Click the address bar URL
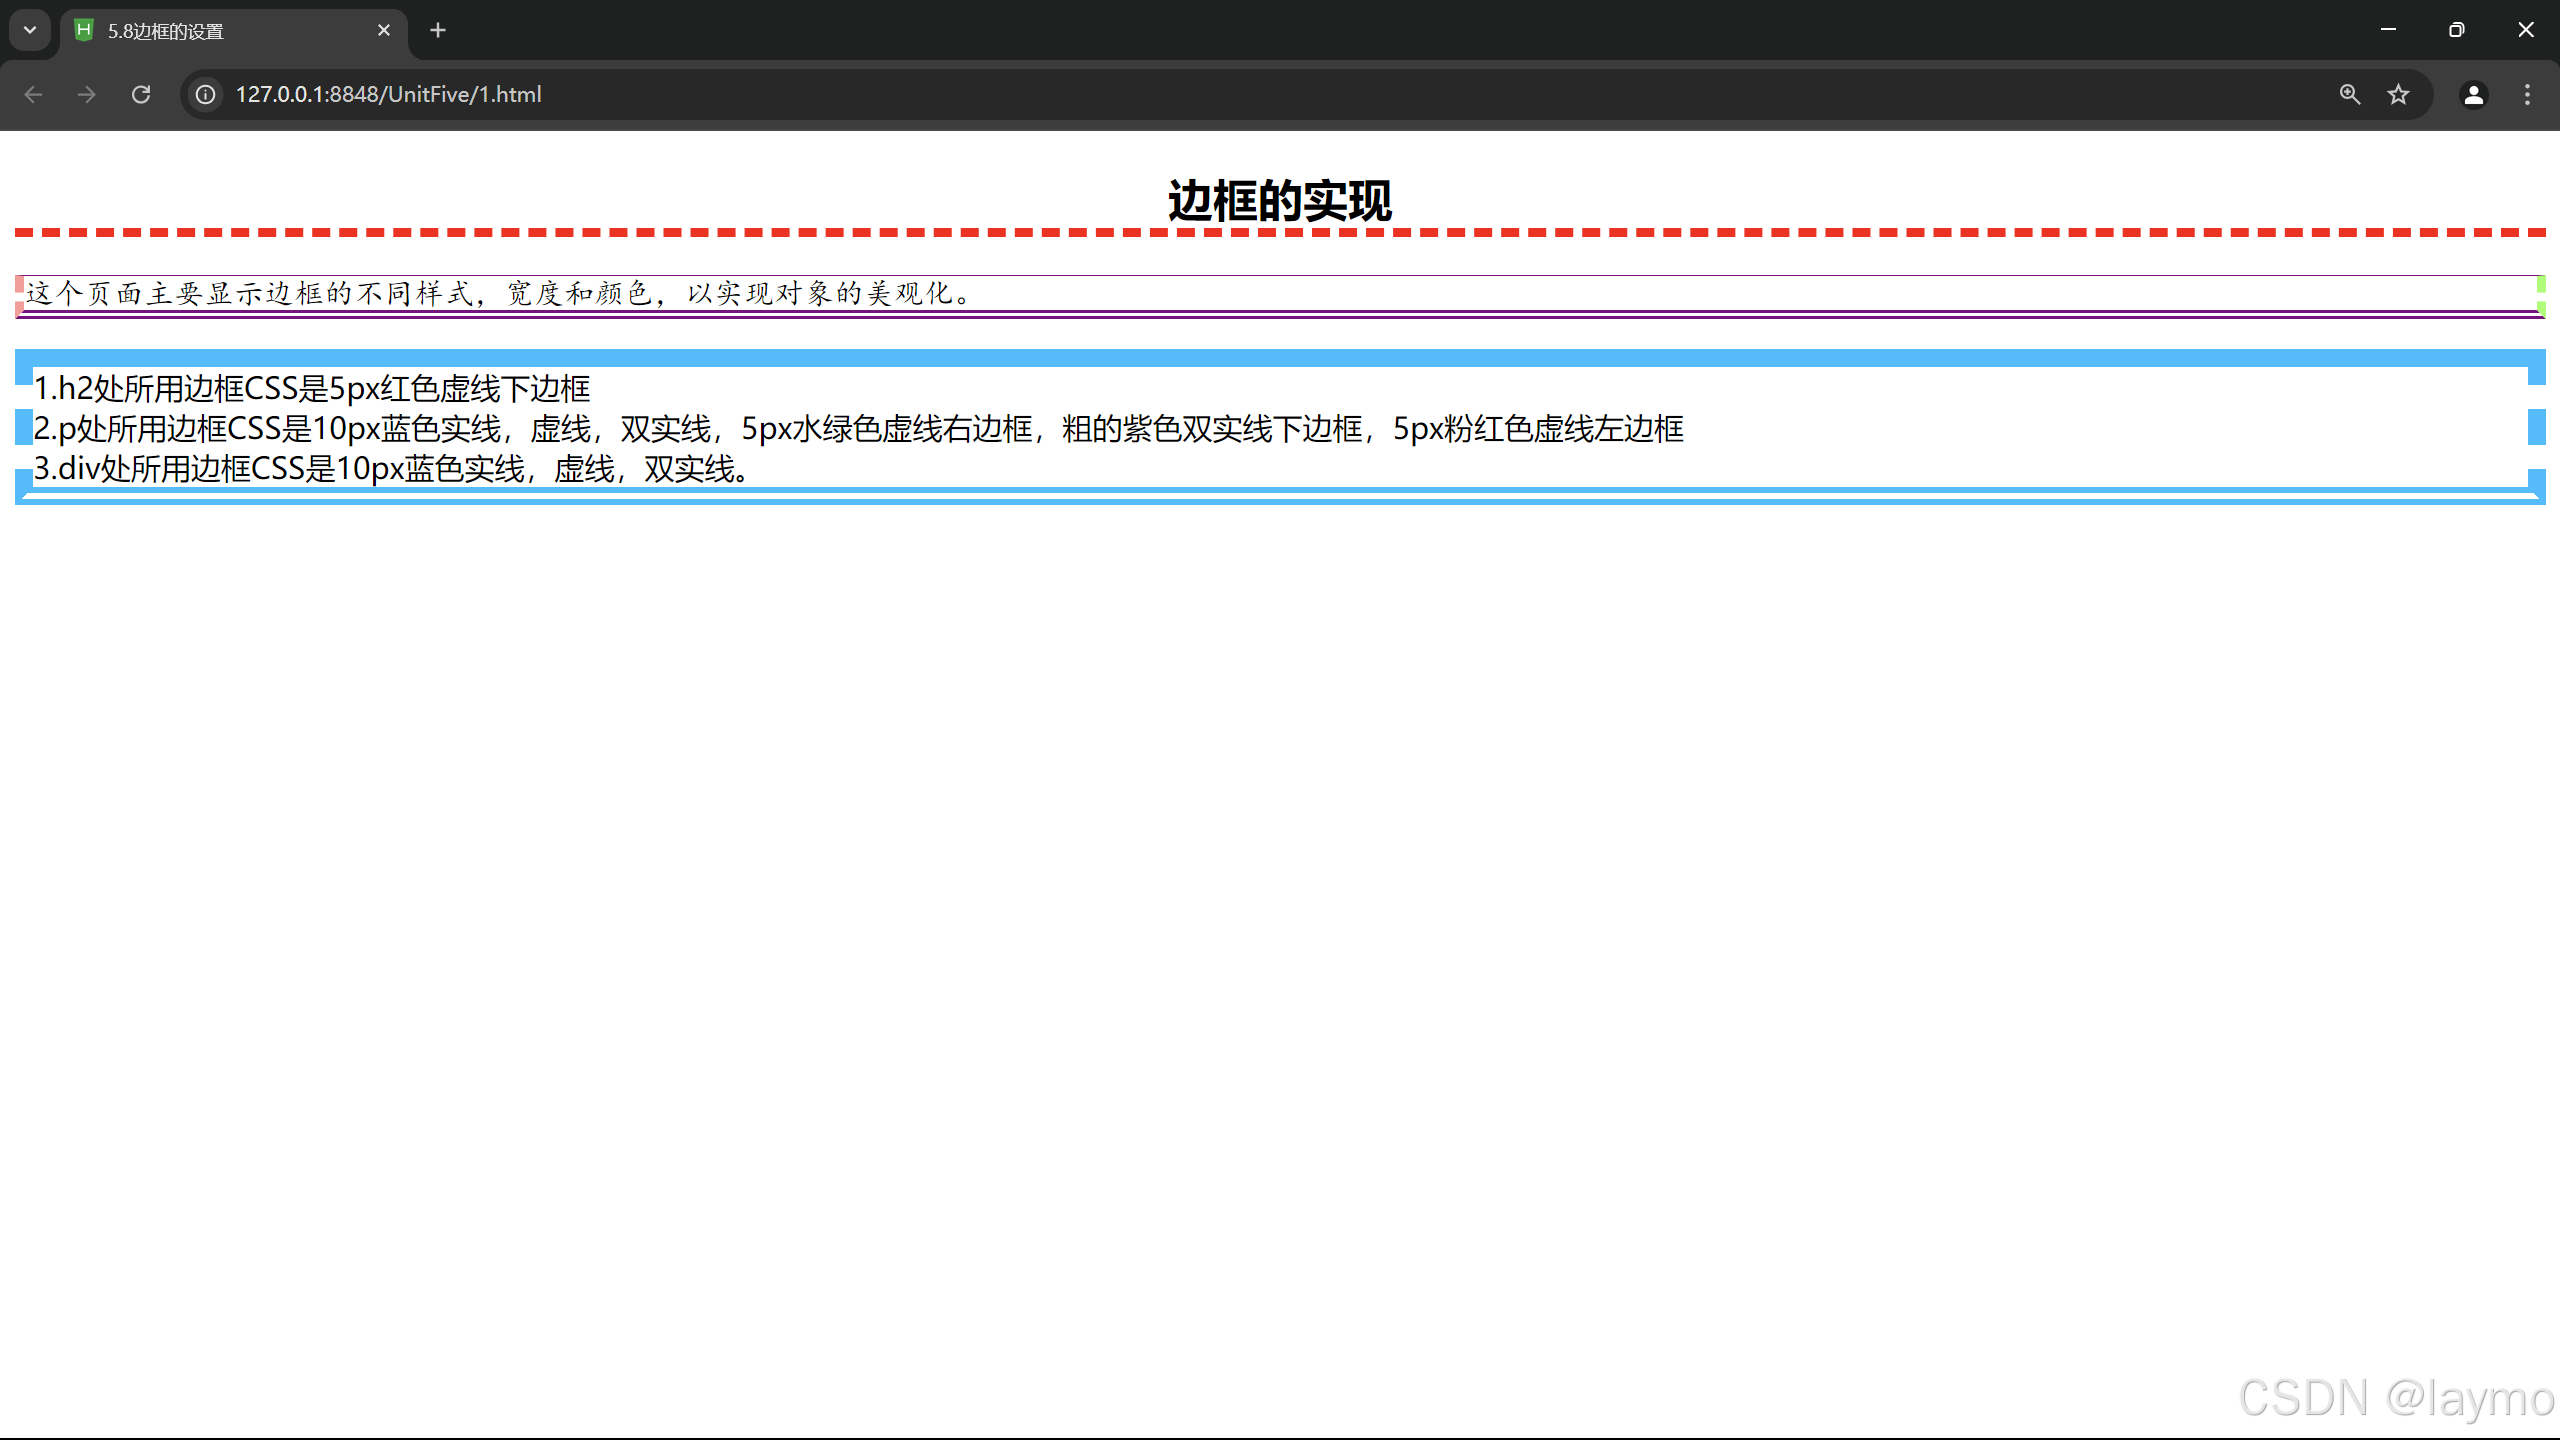 point(388,94)
